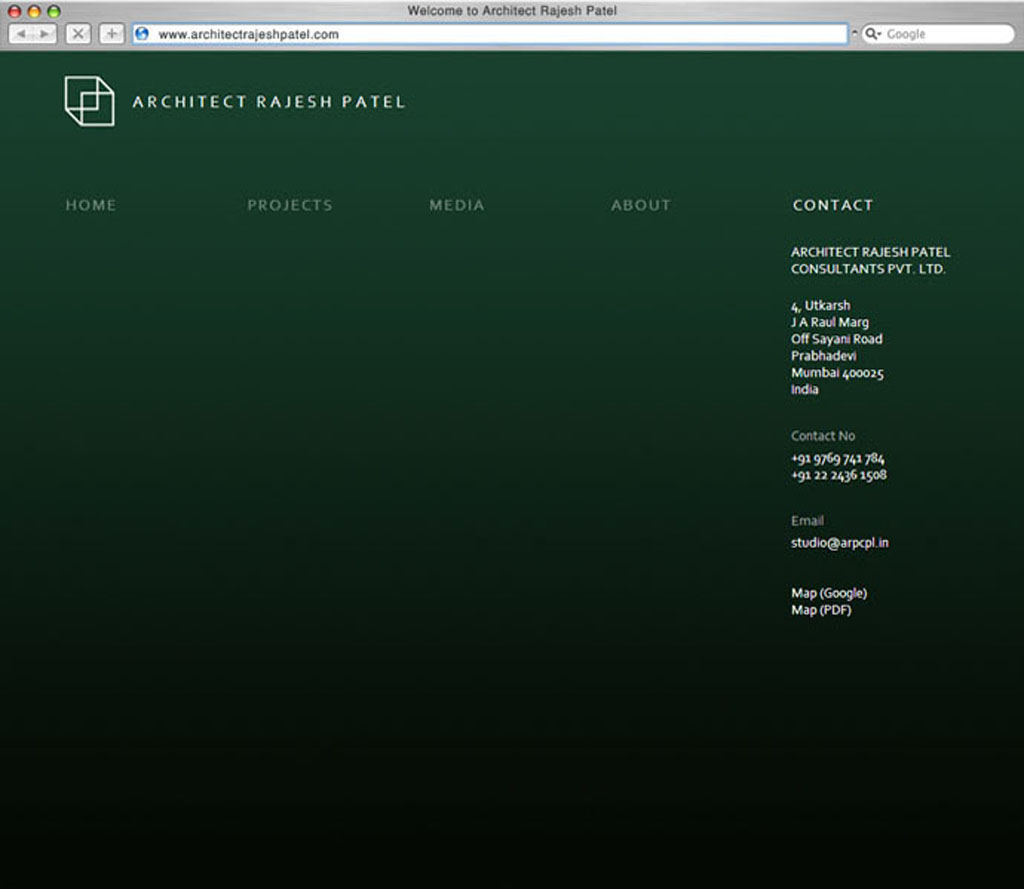1024x889 pixels.
Task: Open the ABOUT navigation item
Action: (641, 205)
